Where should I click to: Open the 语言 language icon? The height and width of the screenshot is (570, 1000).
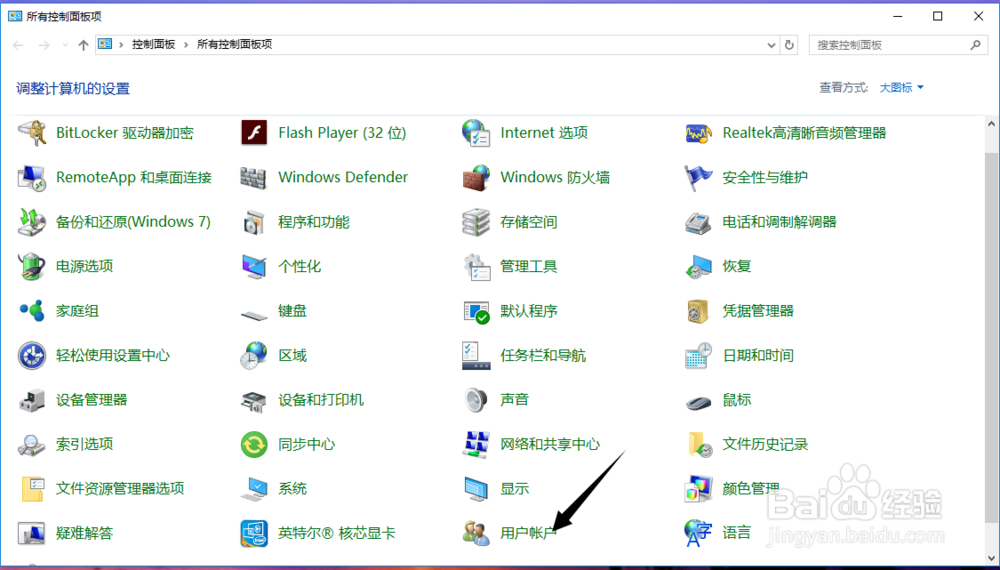point(698,534)
